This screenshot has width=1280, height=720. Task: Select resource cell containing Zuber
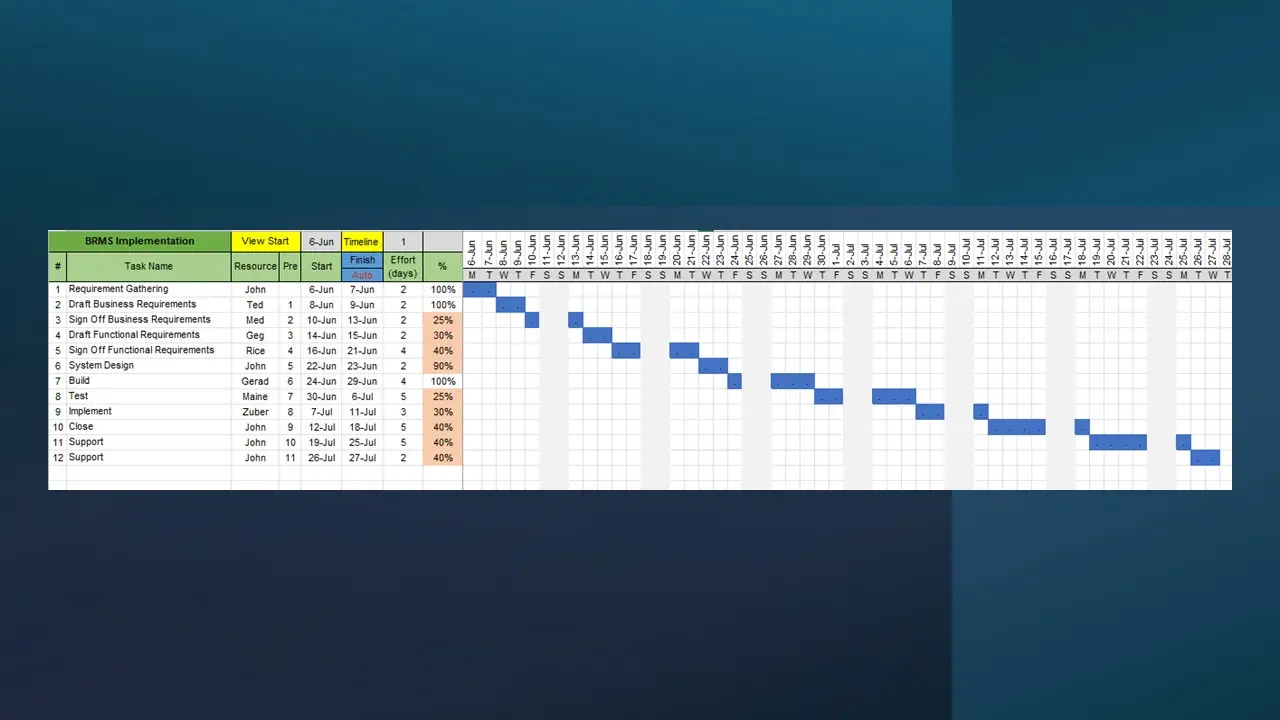[255, 412]
